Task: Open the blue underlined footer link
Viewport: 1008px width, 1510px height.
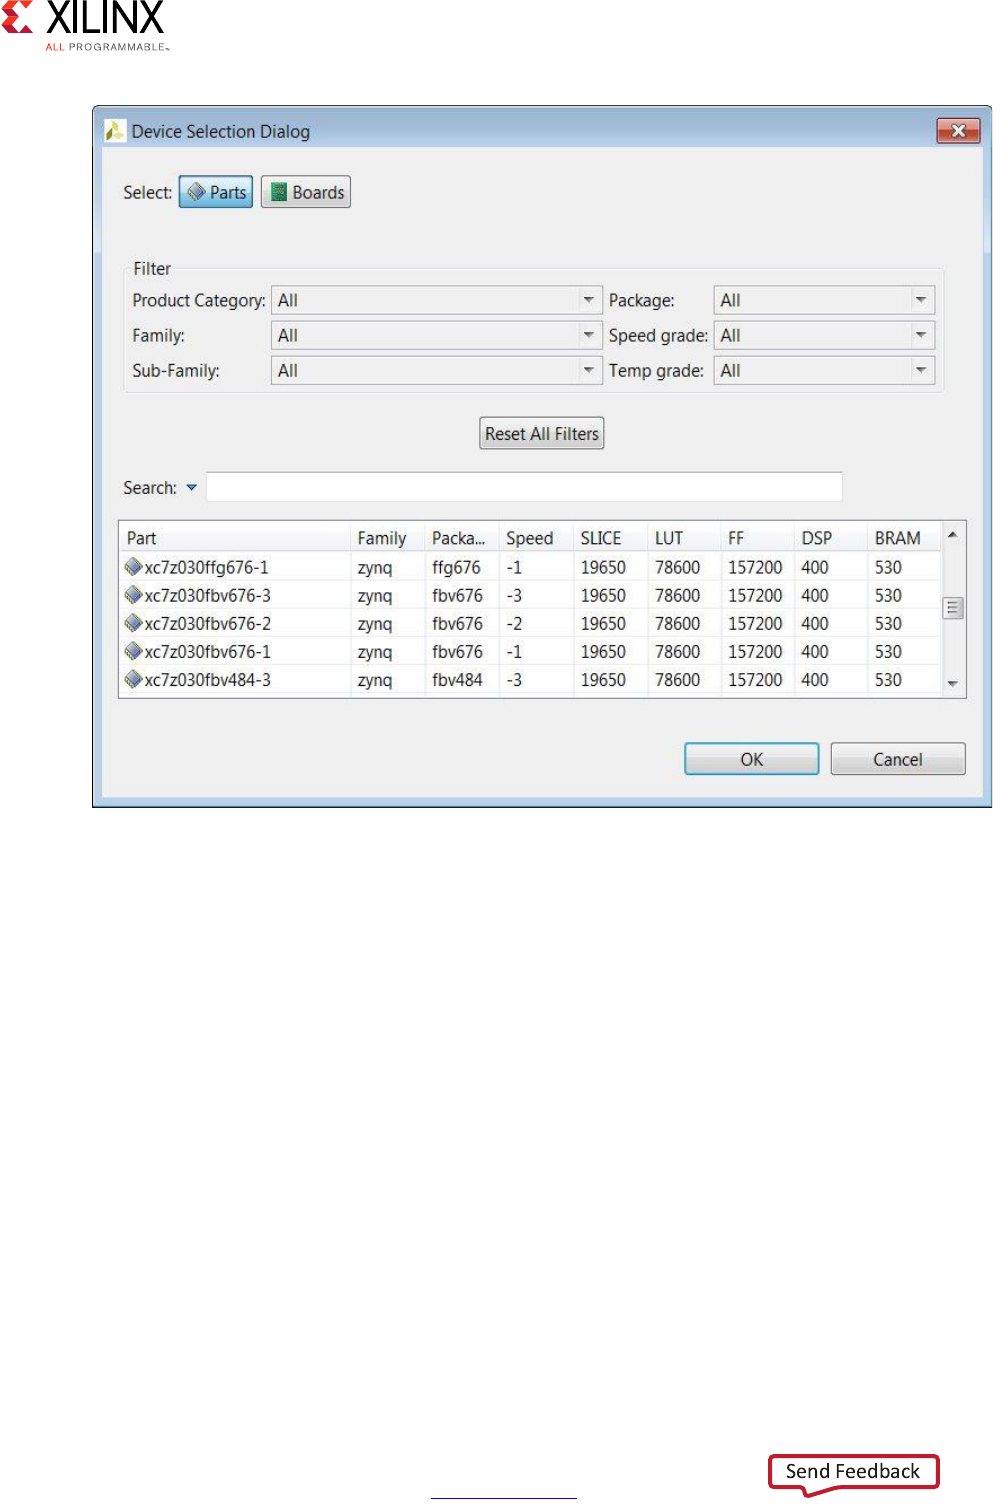Action: point(503,1497)
